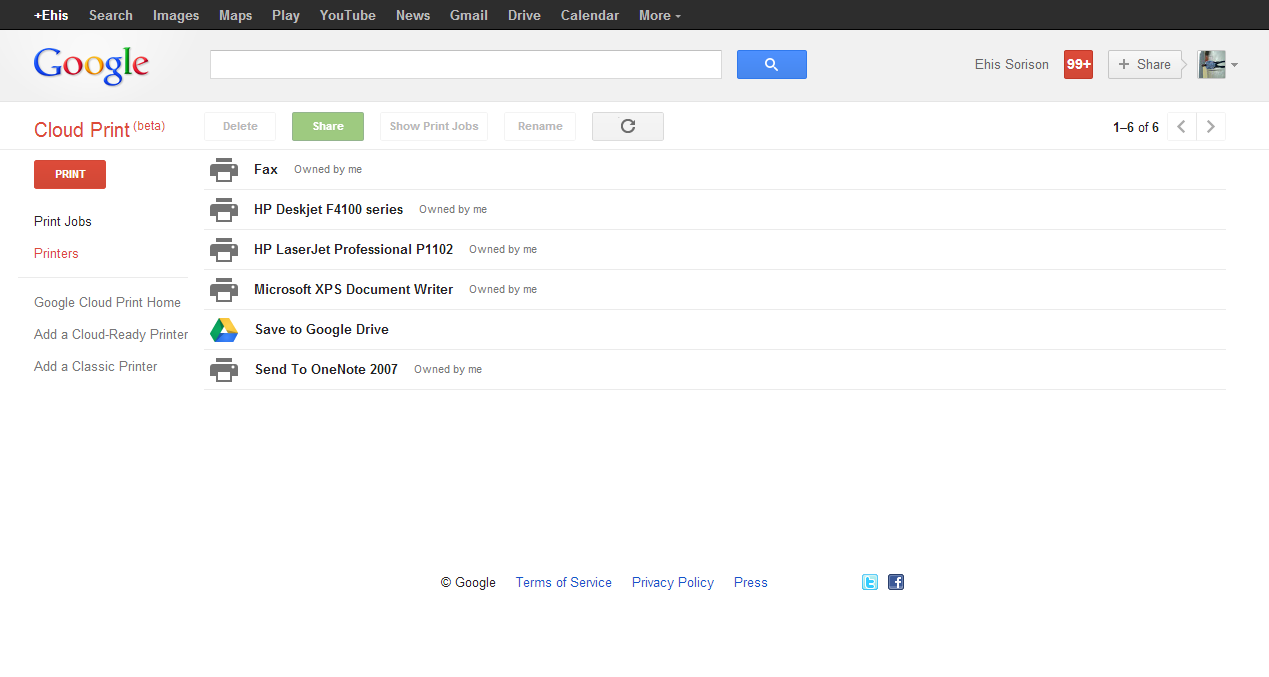The image size is (1269, 677).
Task: Open Calendar in the top bar
Action: (x=590, y=15)
